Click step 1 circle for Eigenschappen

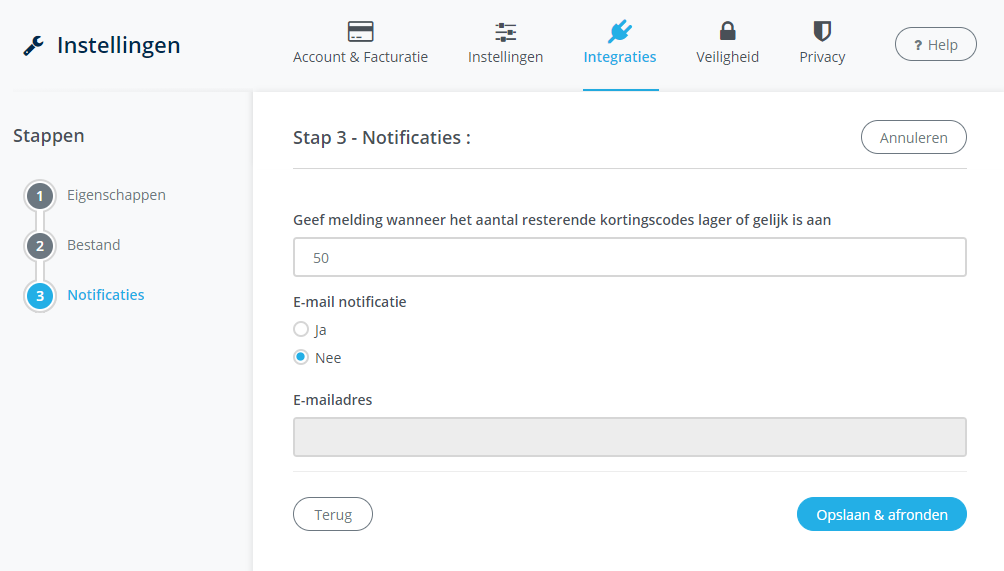click(40, 196)
